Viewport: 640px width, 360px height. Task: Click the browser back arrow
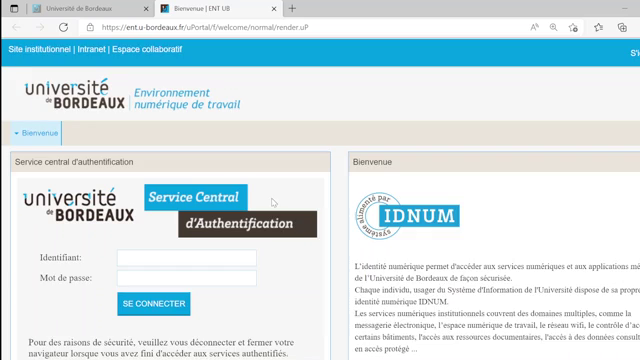point(16,27)
